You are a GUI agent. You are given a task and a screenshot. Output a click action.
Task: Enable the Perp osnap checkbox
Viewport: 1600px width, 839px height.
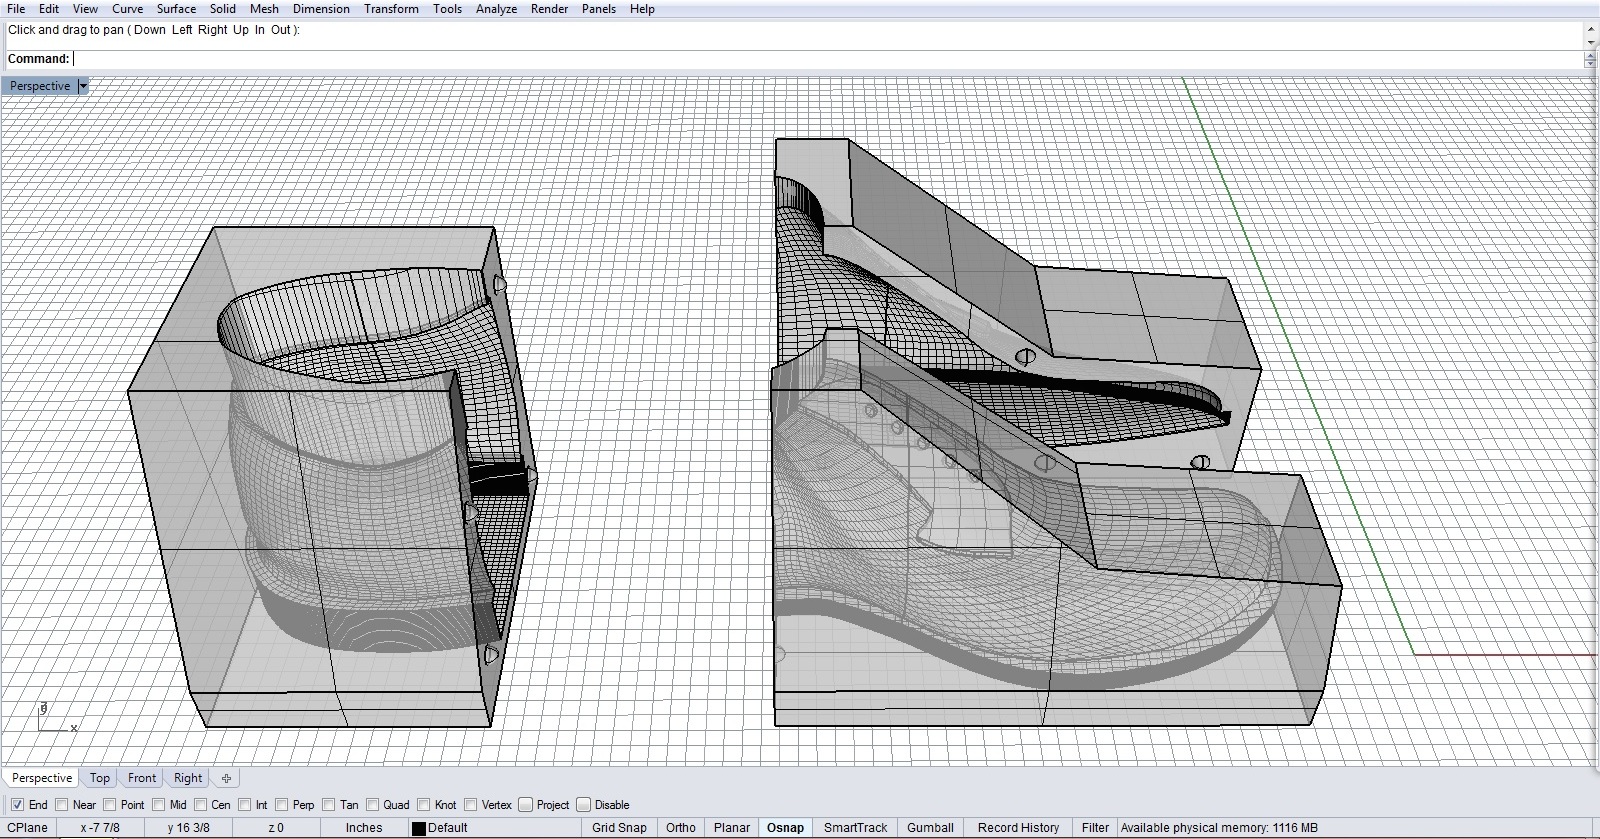pos(282,805)
